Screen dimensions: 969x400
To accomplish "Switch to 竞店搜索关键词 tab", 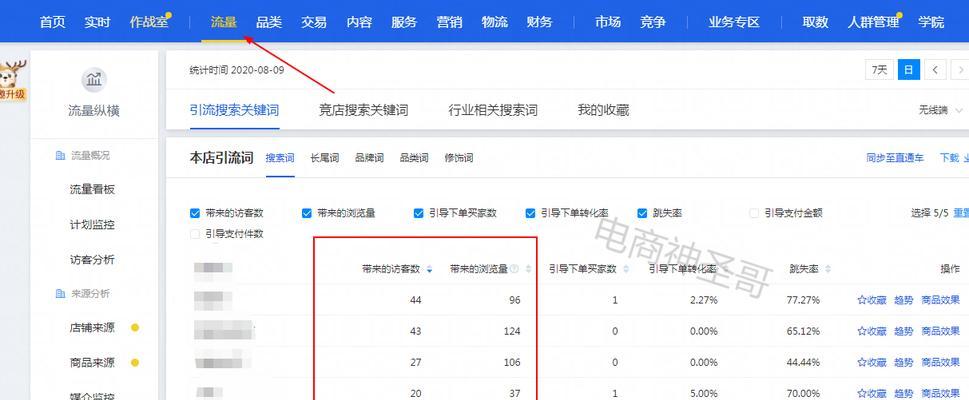I will point(363,111).
